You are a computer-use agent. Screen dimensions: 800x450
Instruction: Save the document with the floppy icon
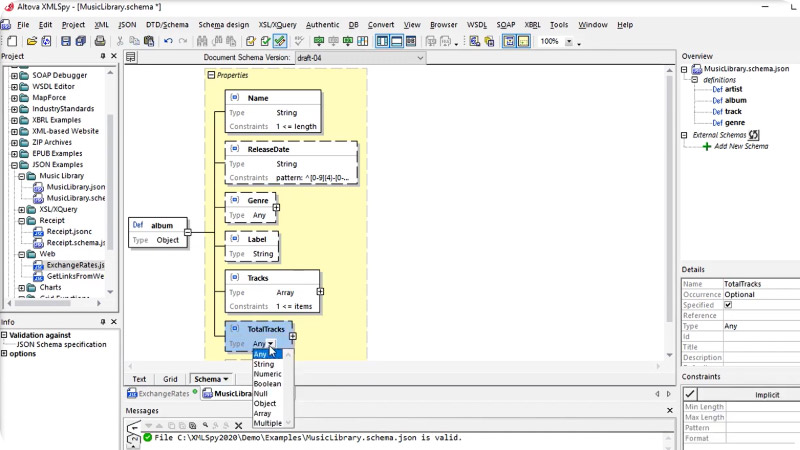pos(66,41)
